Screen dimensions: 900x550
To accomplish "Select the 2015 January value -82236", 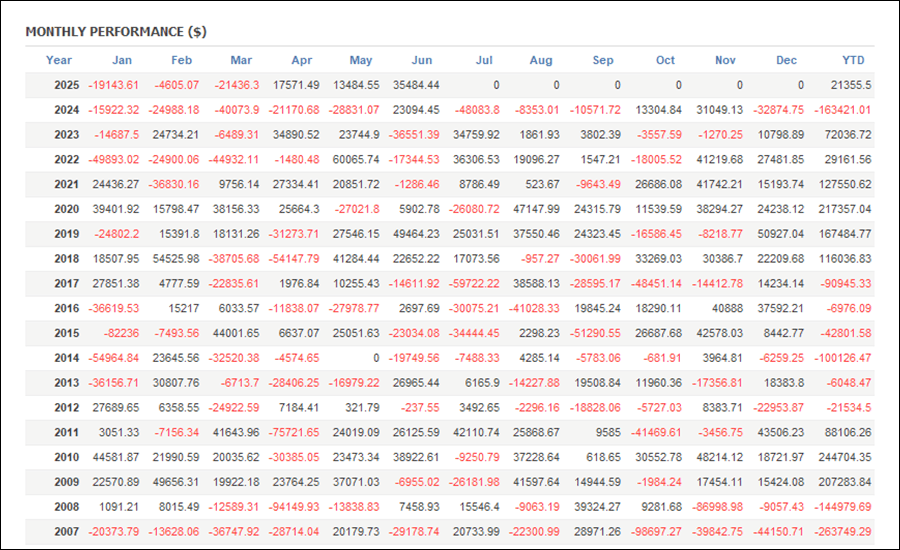I will pyautogui.click(x=121, y=333).
